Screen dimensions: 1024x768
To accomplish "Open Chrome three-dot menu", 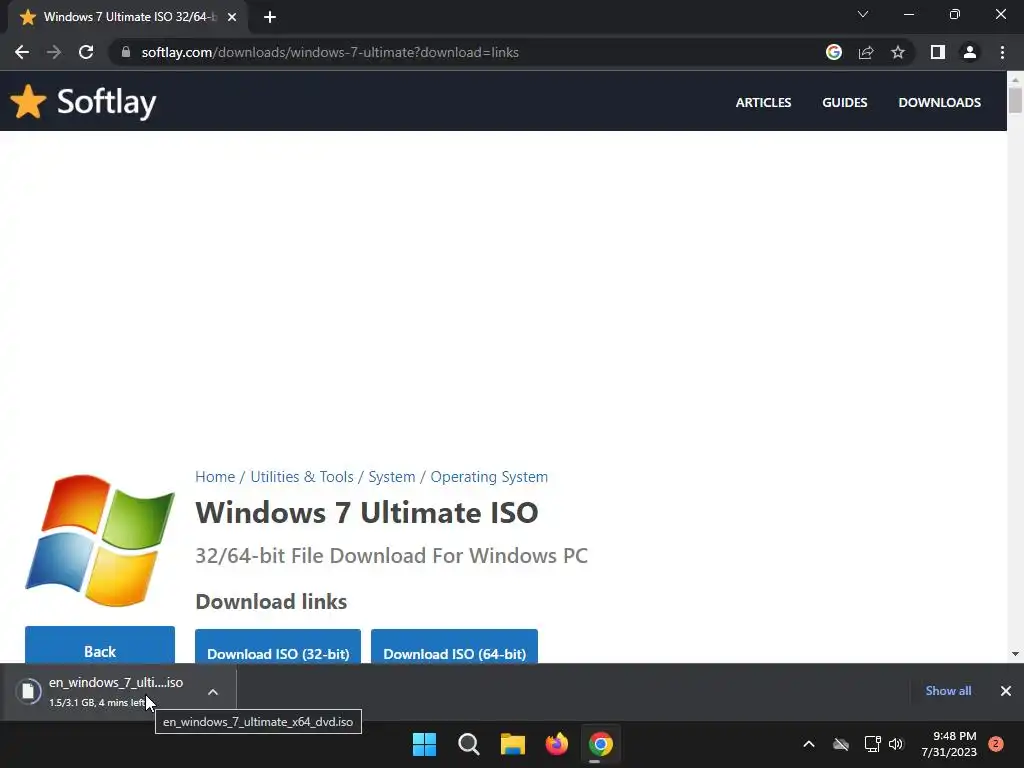I will 1002,52.
